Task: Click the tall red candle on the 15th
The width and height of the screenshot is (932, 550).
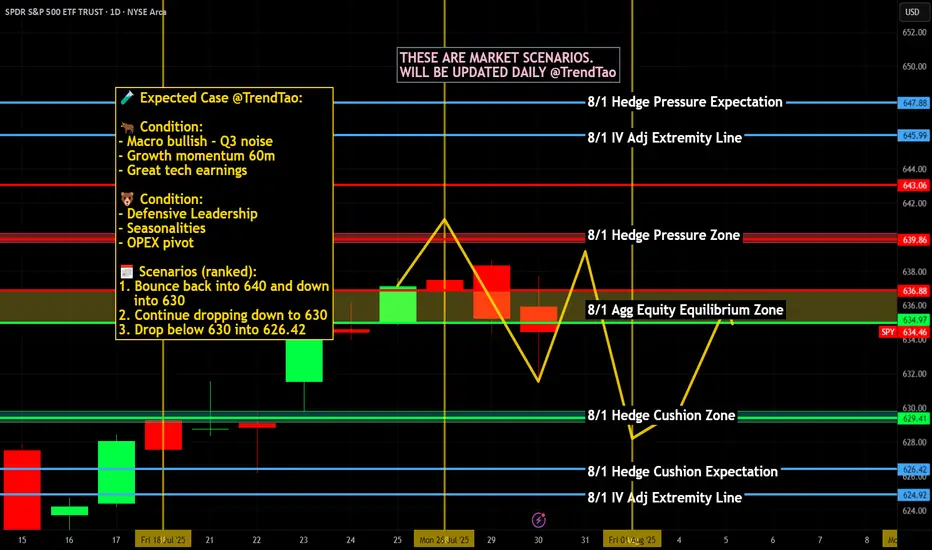Action: tap(22, 489)
